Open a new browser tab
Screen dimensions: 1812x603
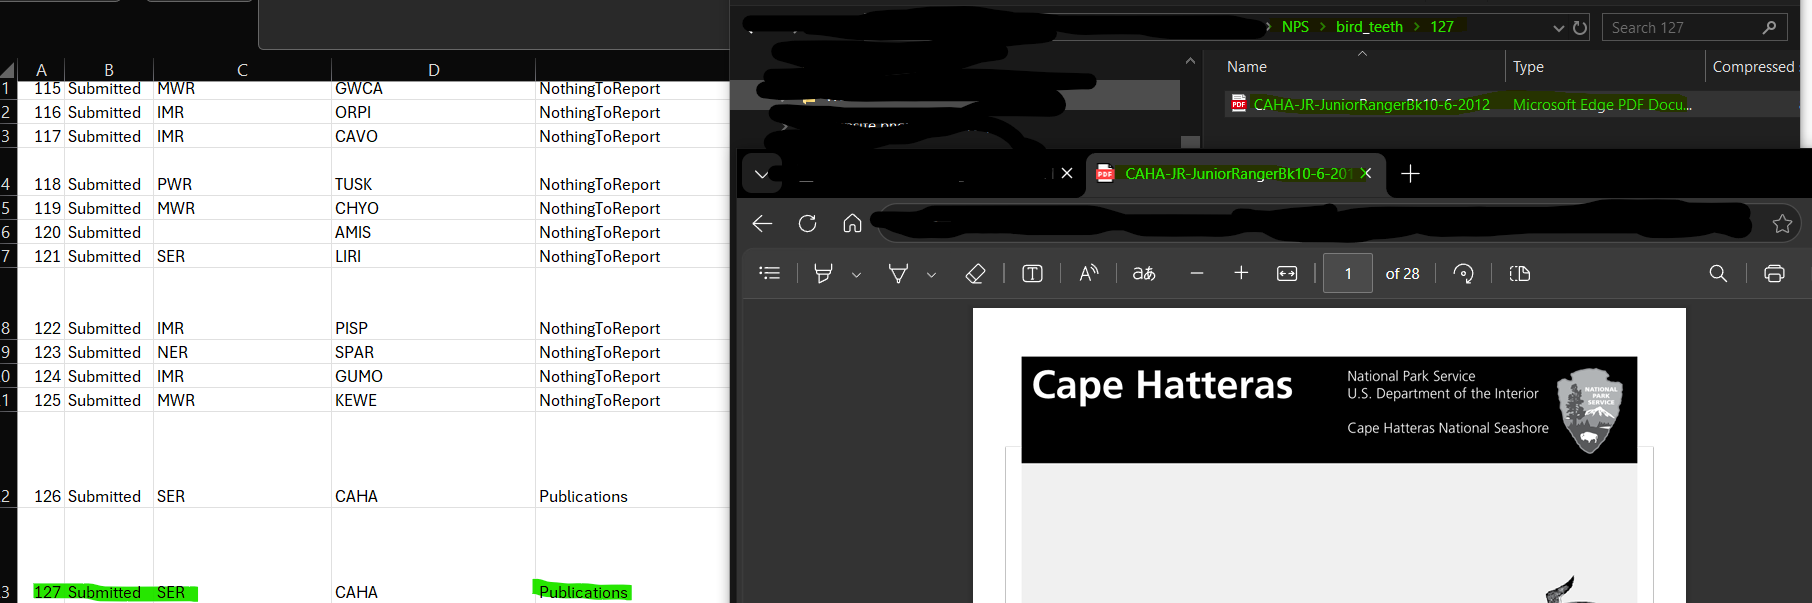pyautogui.click(x=1410, y=174)
